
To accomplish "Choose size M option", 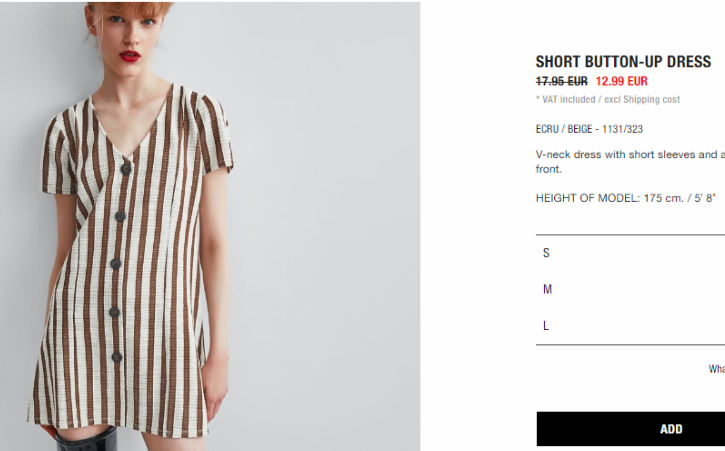I will (x=630, y=290).
